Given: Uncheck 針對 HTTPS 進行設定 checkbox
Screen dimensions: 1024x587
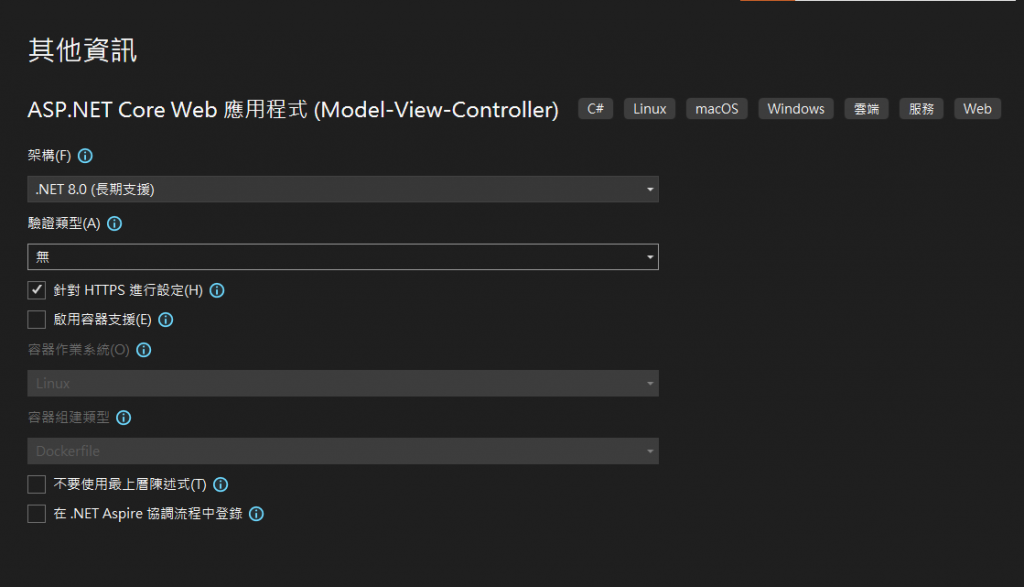Looking at the screenshot, I should (x=37, y=290).
